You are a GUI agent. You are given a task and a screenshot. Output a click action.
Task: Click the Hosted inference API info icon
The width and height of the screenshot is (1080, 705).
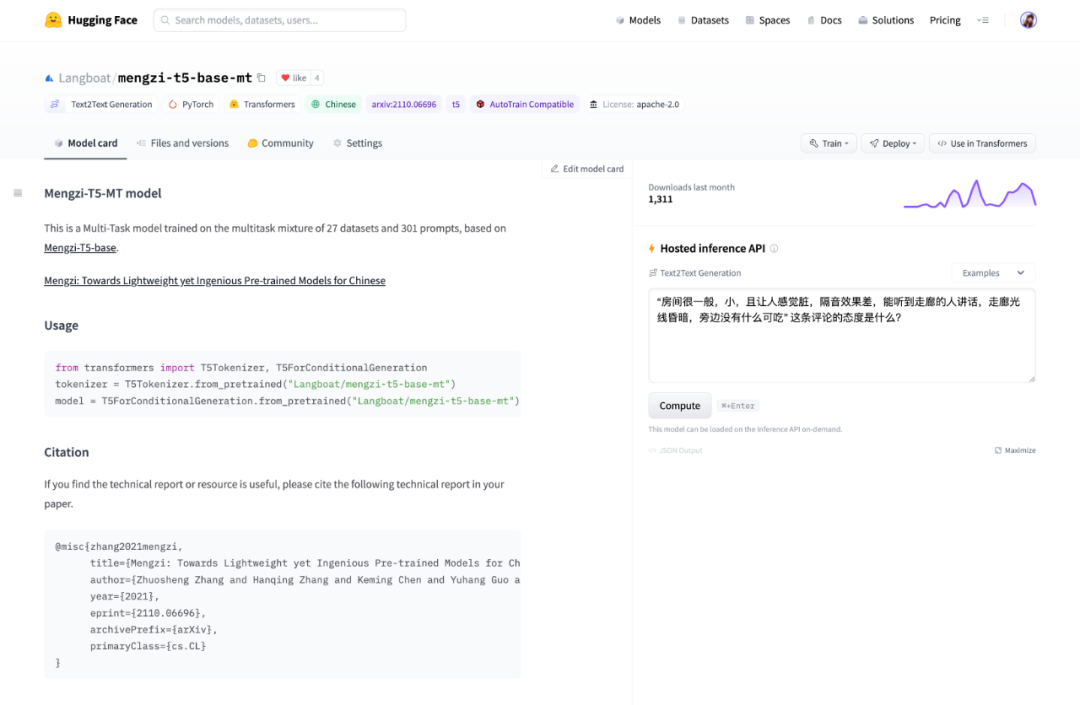coord(774,249)
